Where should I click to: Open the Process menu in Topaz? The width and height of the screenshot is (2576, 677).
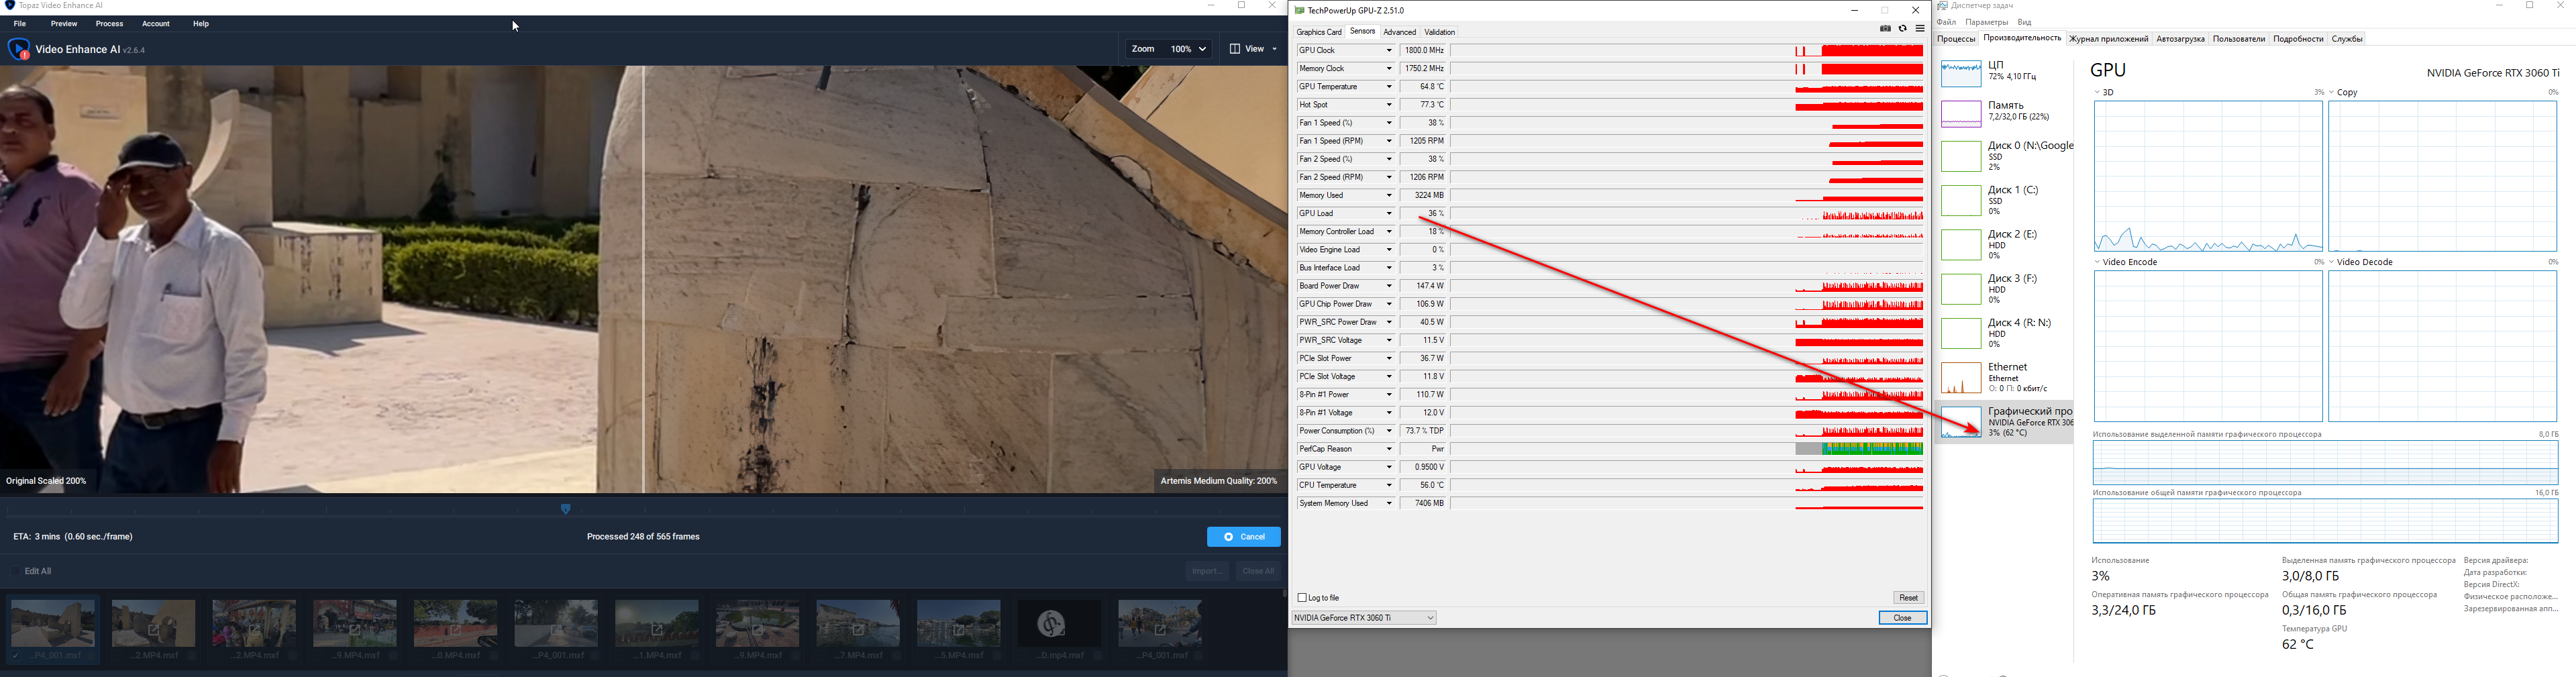109,24
